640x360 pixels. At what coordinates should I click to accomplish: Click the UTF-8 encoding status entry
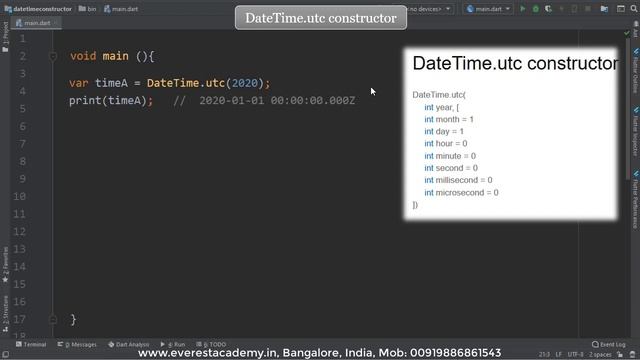(576, 354)
